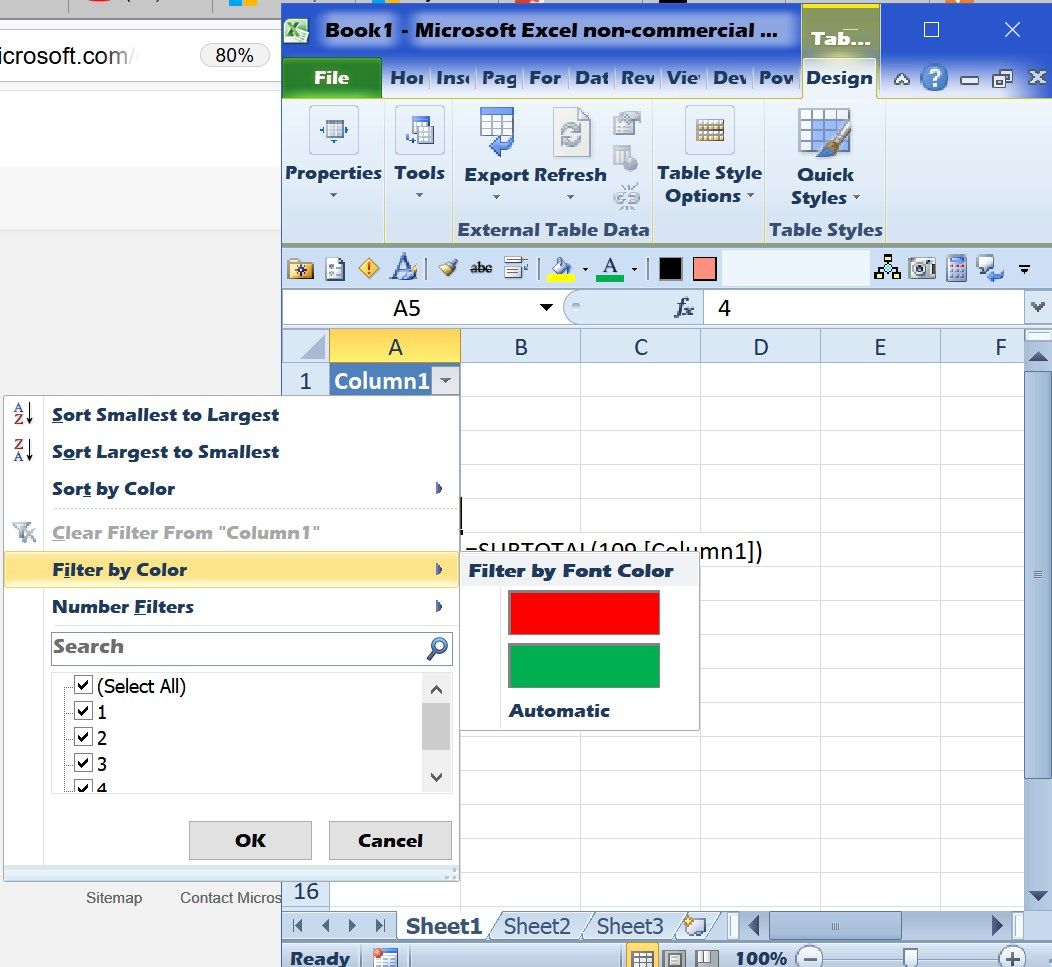
Task: Uncheck the value 1 checkbox
Action: click(83, 711)
